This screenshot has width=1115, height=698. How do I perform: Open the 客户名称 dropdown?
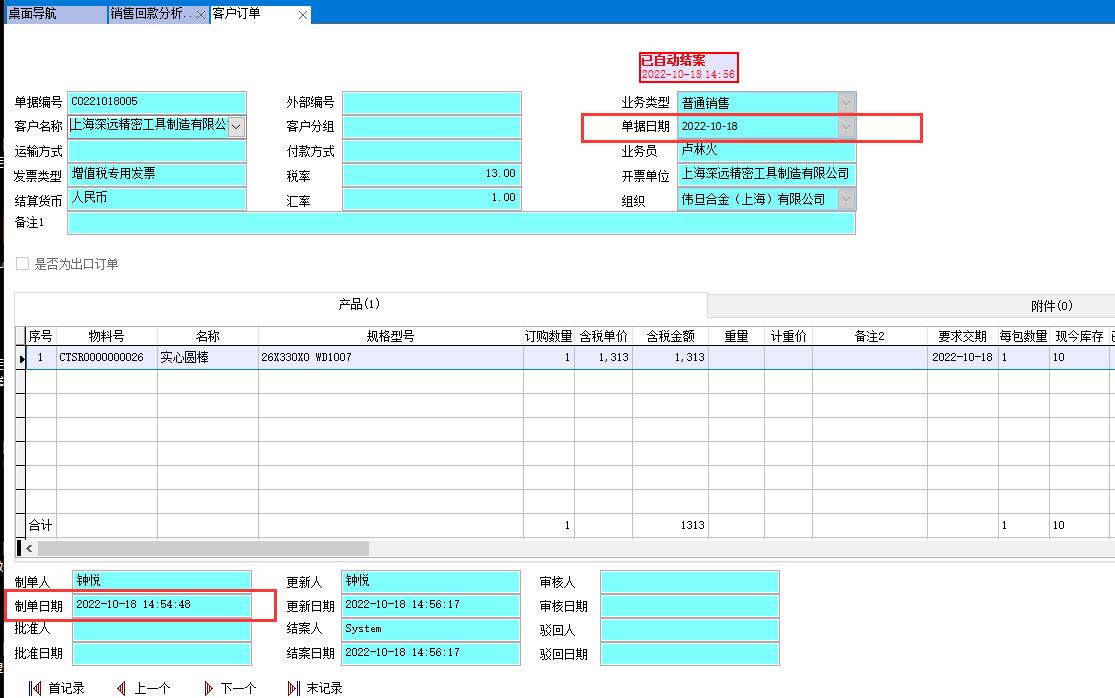[237, 127]
